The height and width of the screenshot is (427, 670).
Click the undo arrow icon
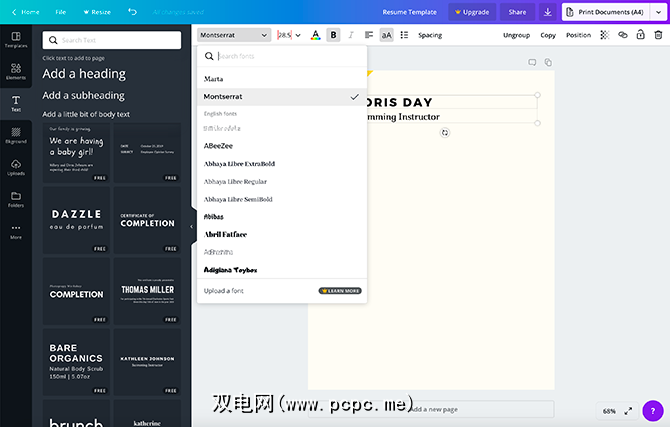coord(132,12)
